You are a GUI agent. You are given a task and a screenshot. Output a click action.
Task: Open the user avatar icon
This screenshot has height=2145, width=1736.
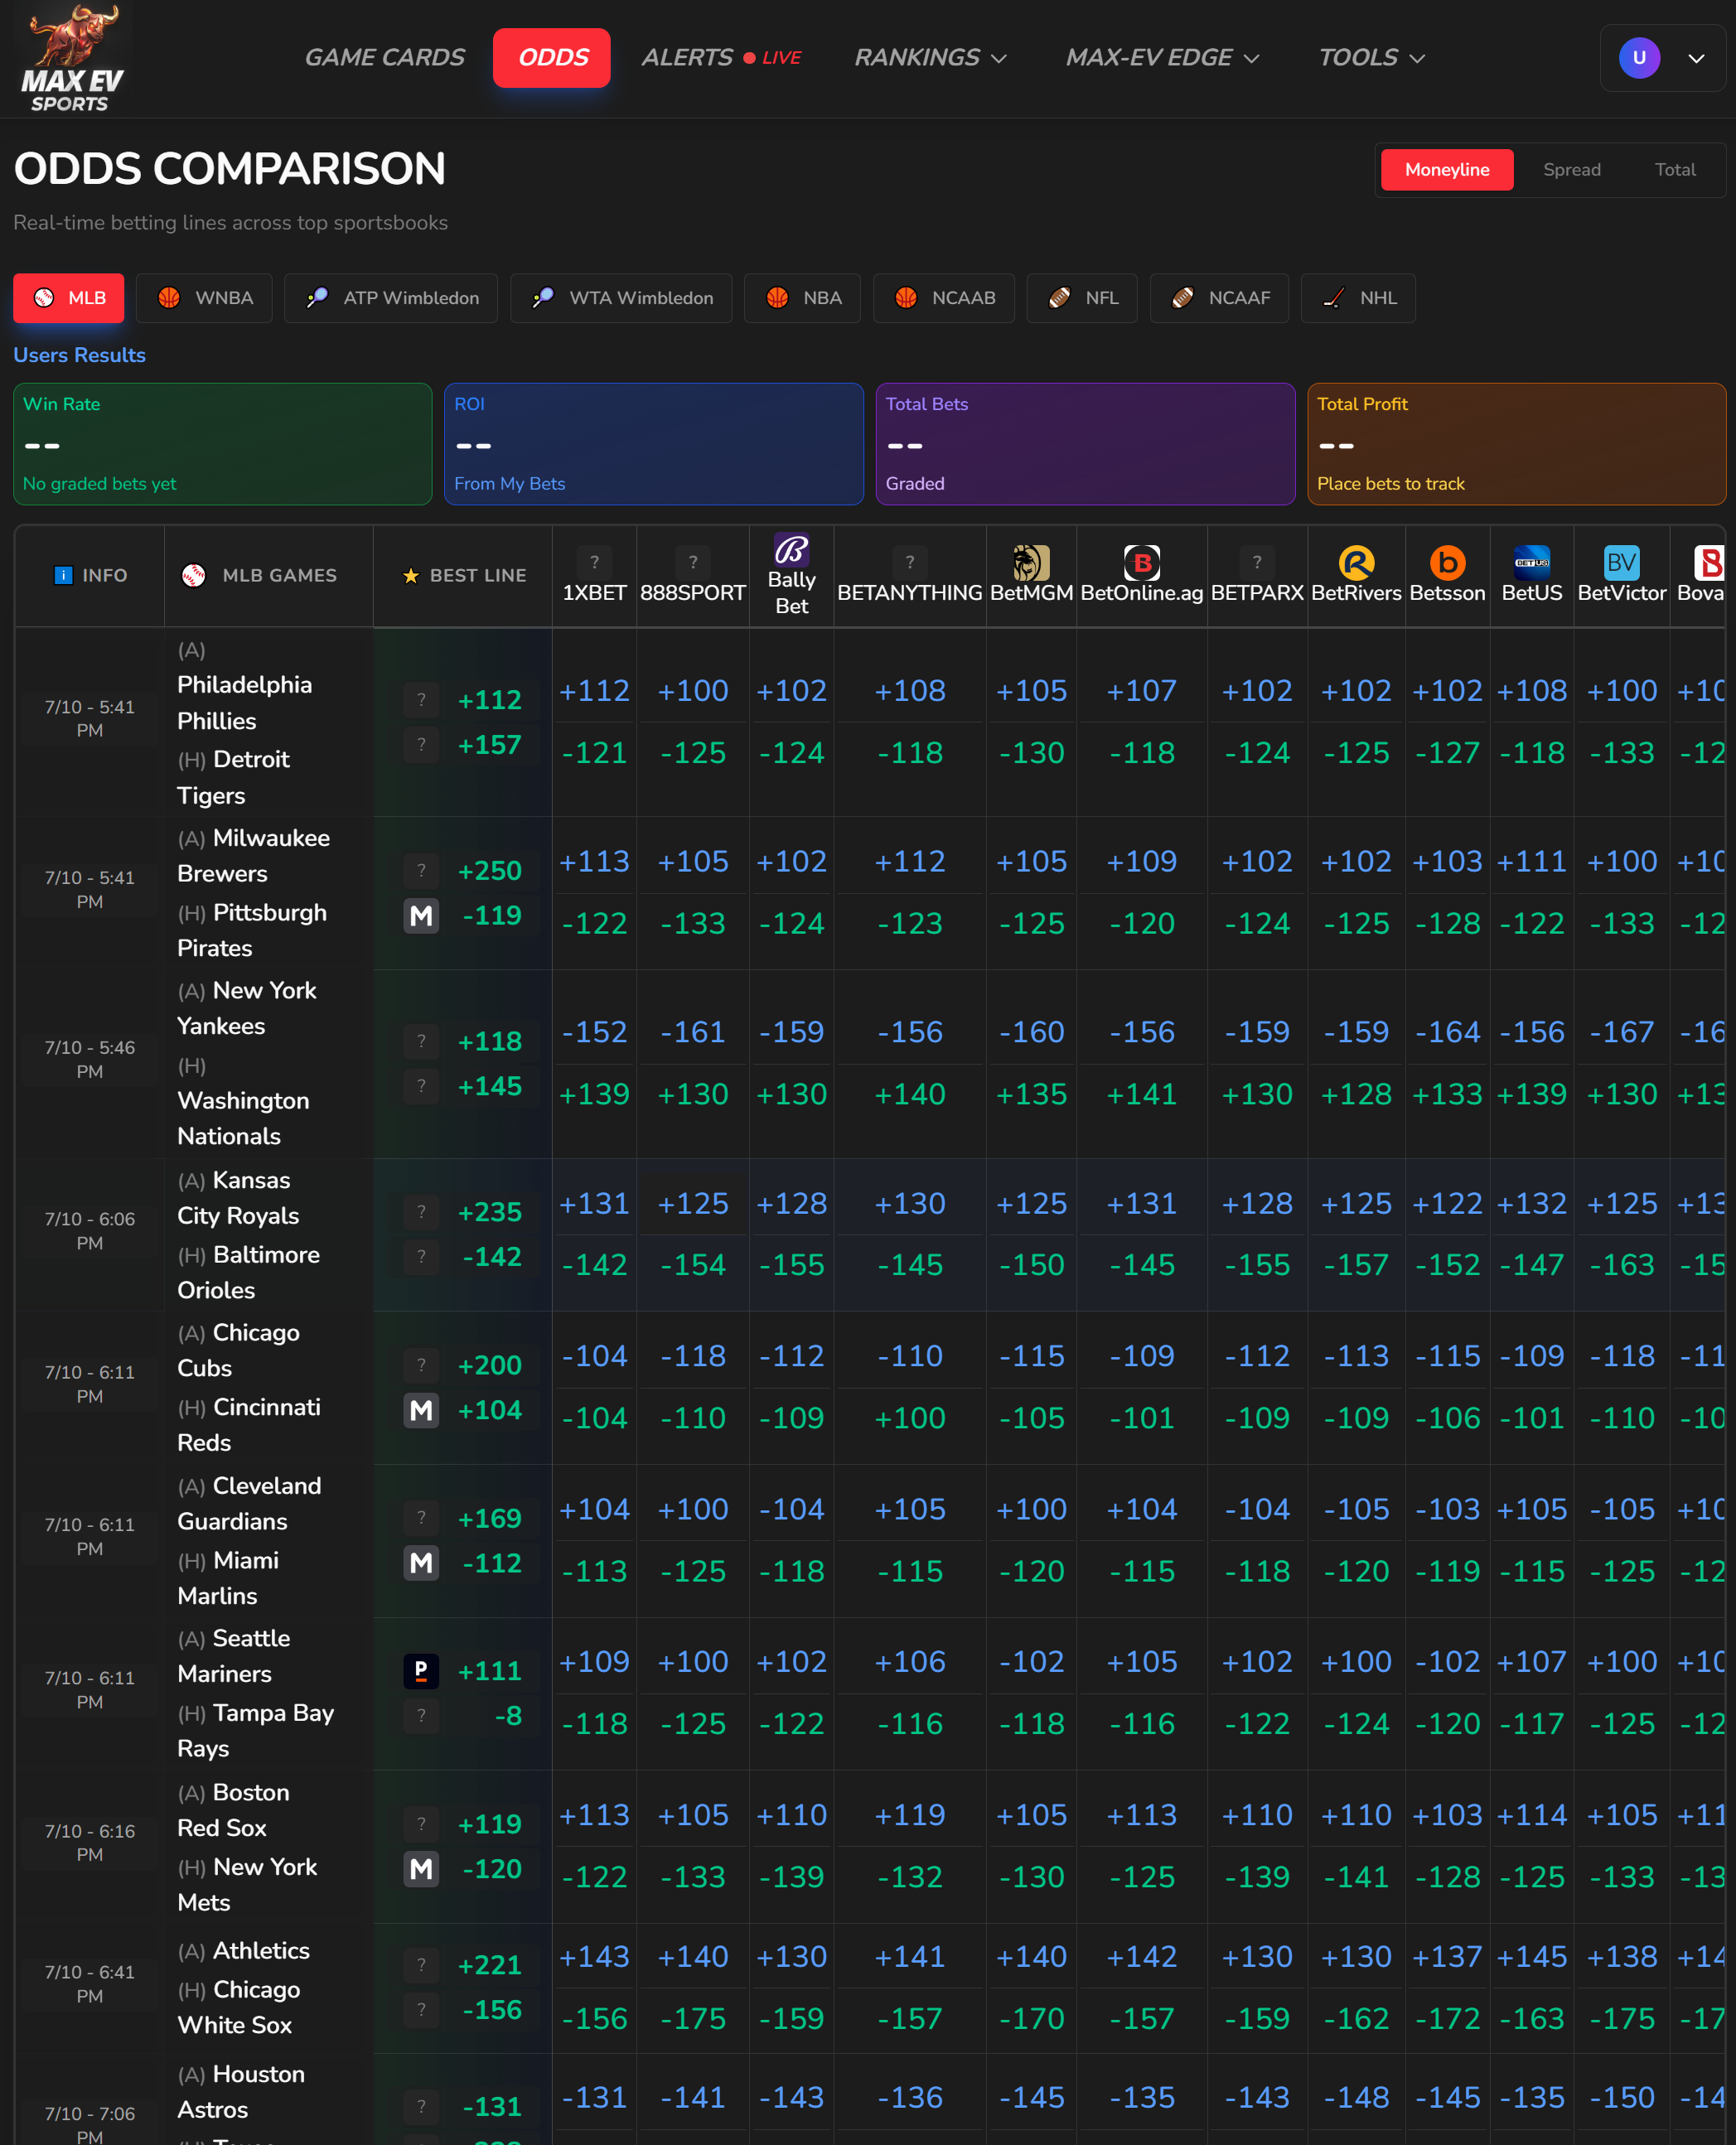pyautogui.click(x=1639, y=58)
